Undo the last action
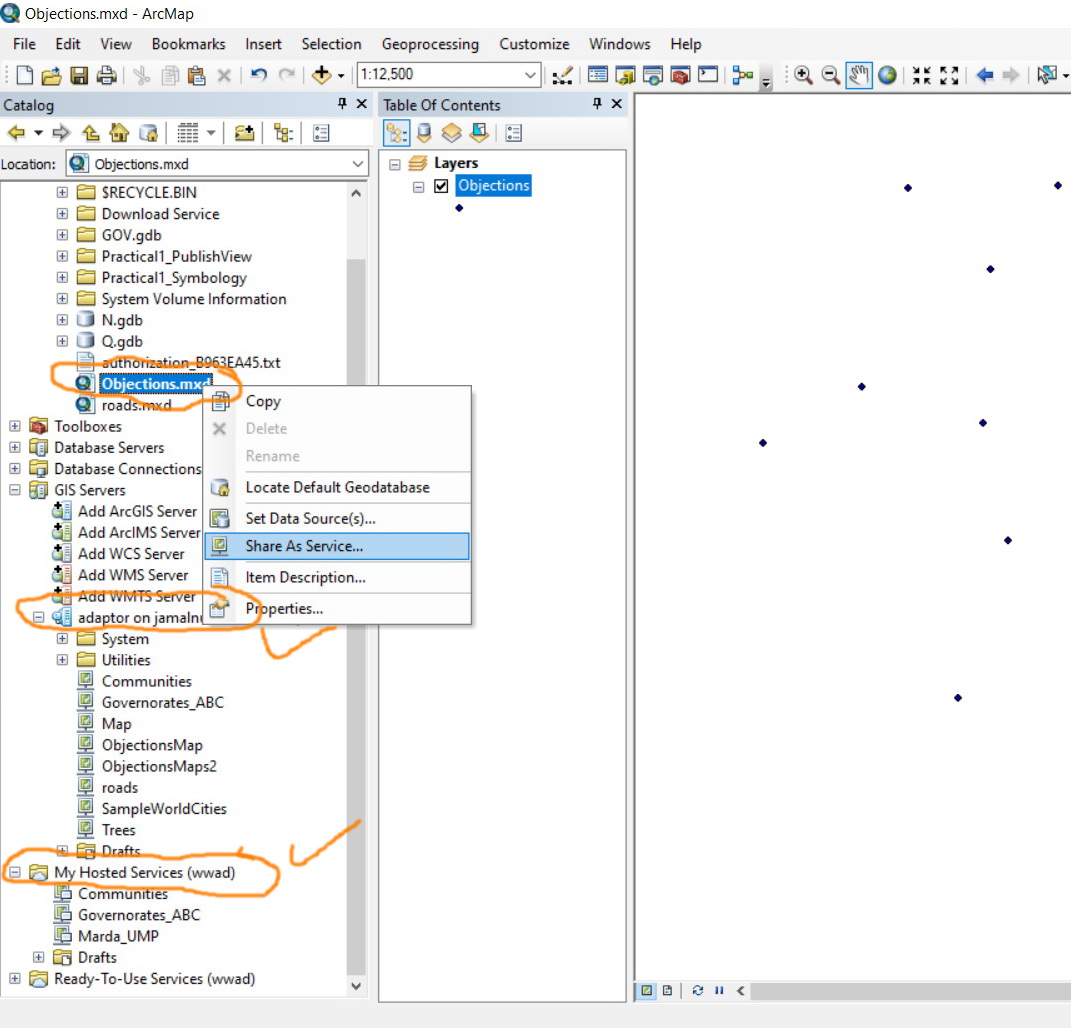The image size is (1071, 1028). (258, 74)
